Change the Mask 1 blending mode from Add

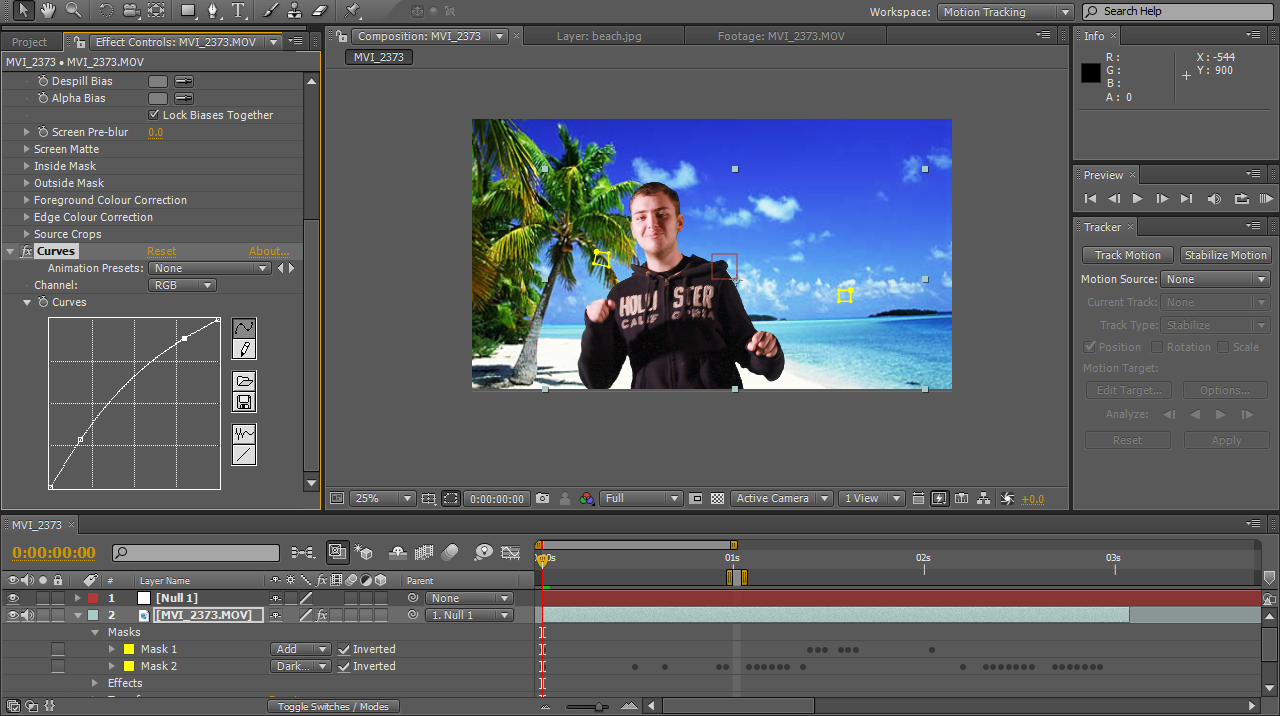(x=299, y=648)
